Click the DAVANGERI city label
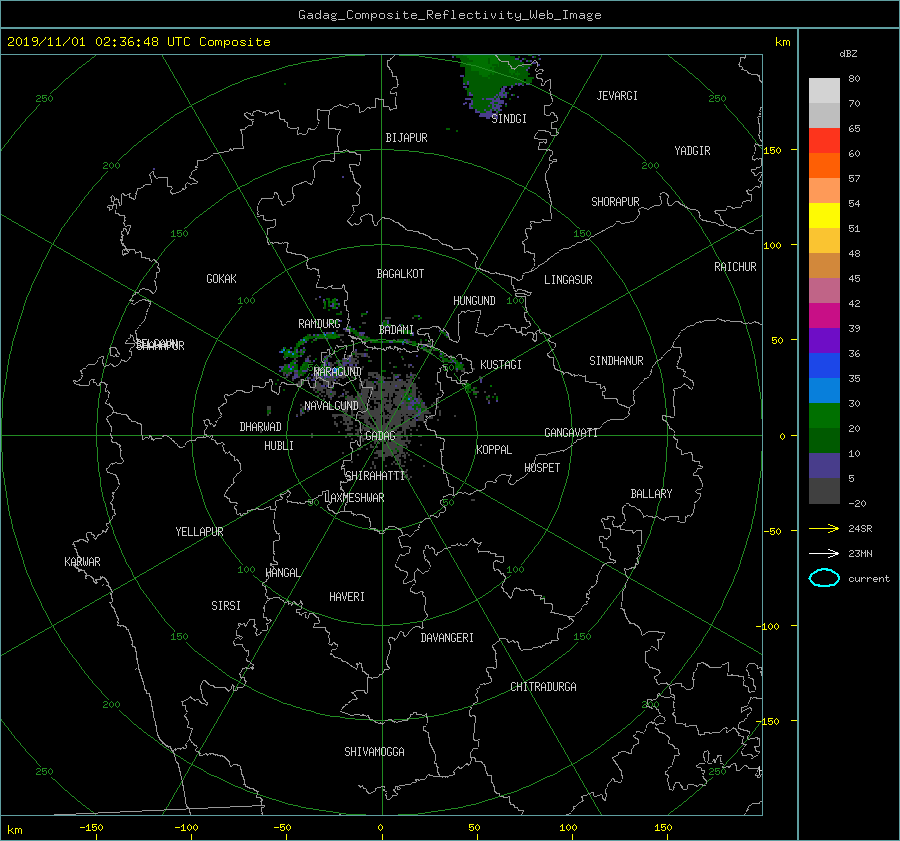 pos(447,638)
